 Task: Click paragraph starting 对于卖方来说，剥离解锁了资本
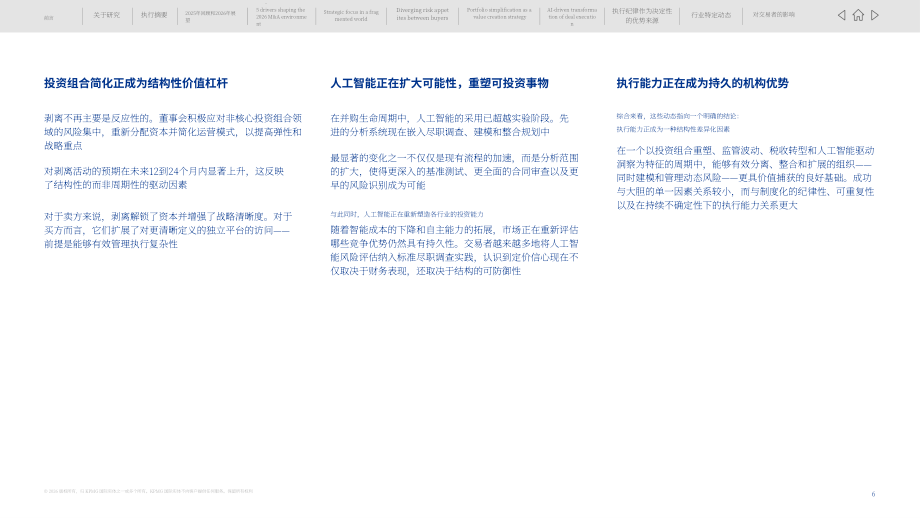click(168, 230)
